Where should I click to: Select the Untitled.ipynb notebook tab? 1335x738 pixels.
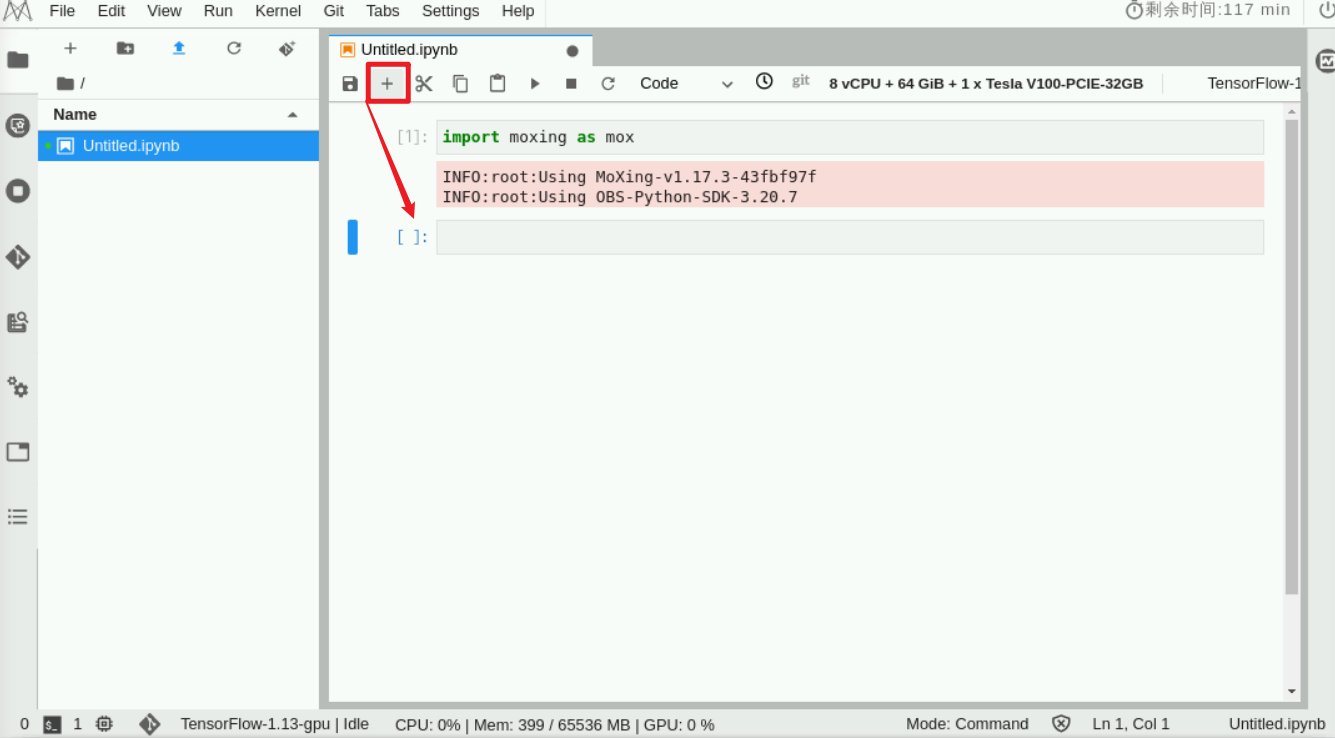461,50
